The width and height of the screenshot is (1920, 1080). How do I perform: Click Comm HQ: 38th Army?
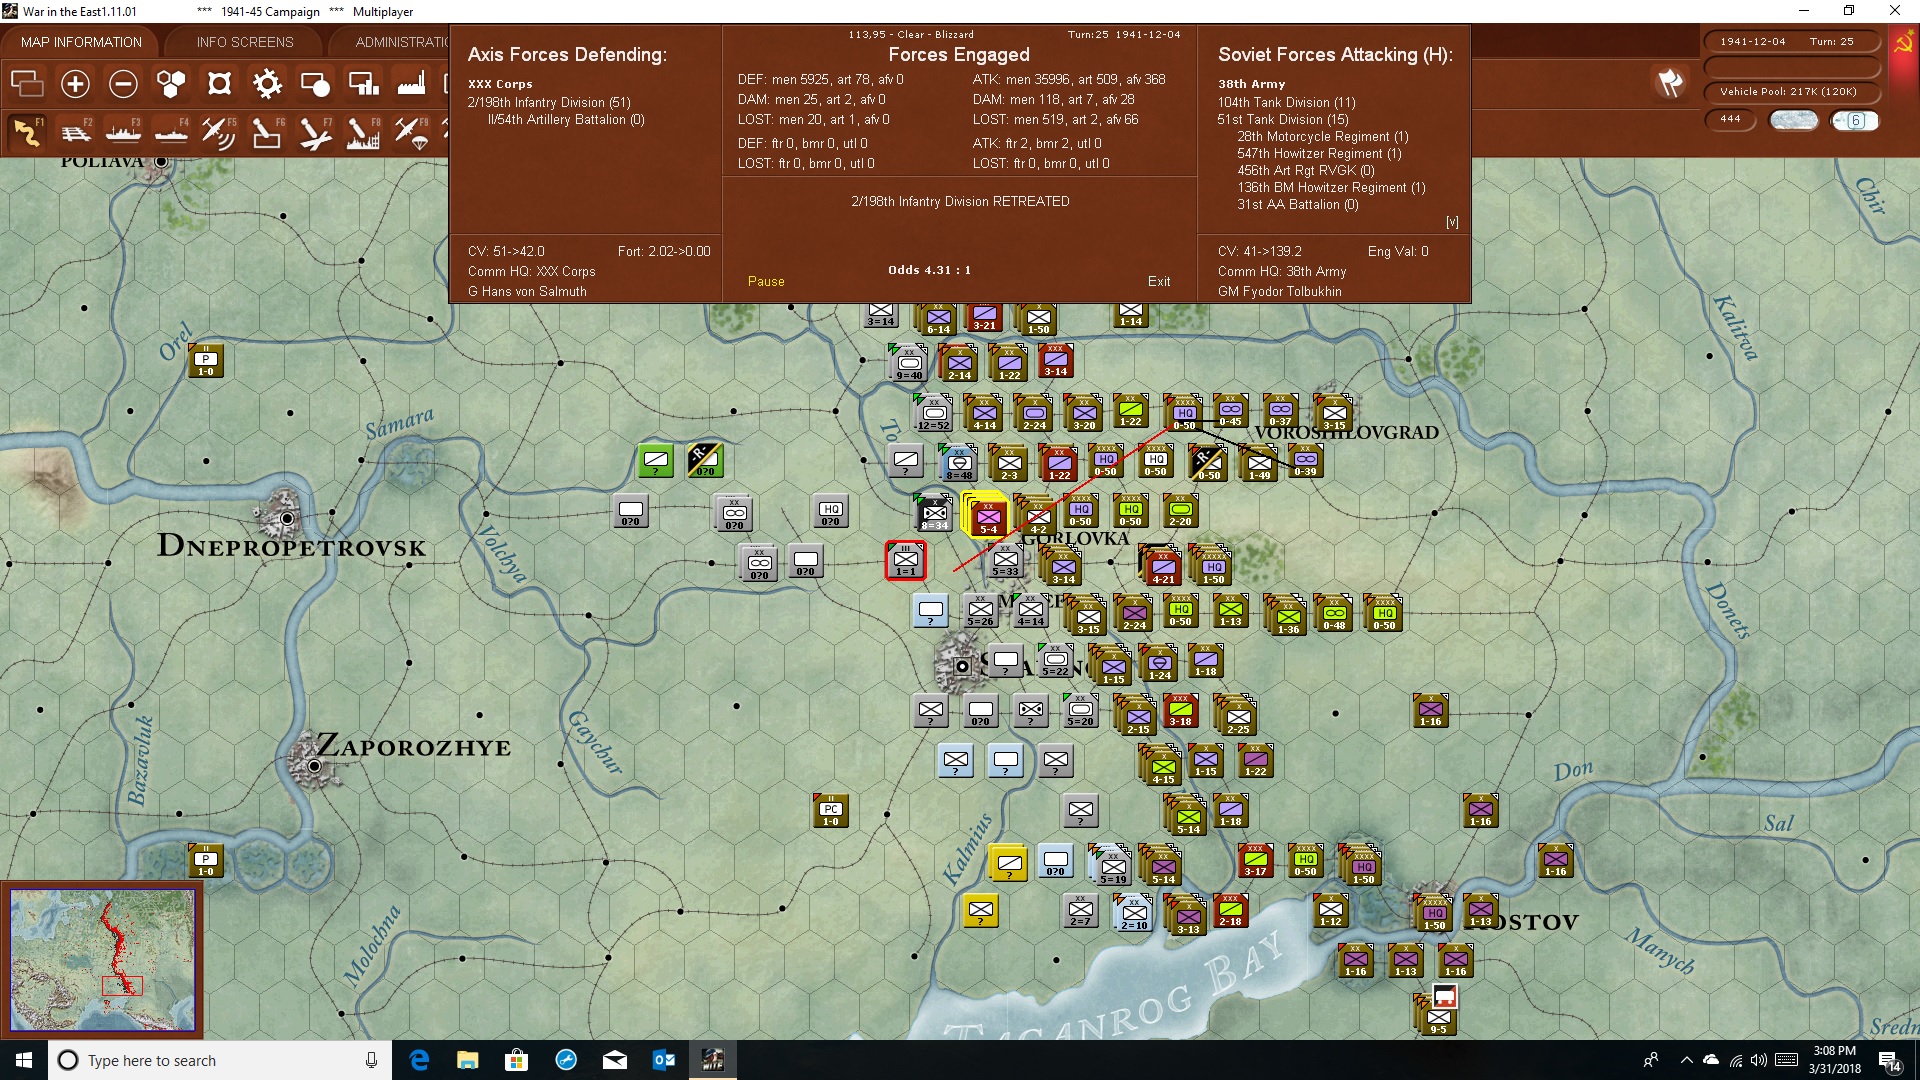1282,271
